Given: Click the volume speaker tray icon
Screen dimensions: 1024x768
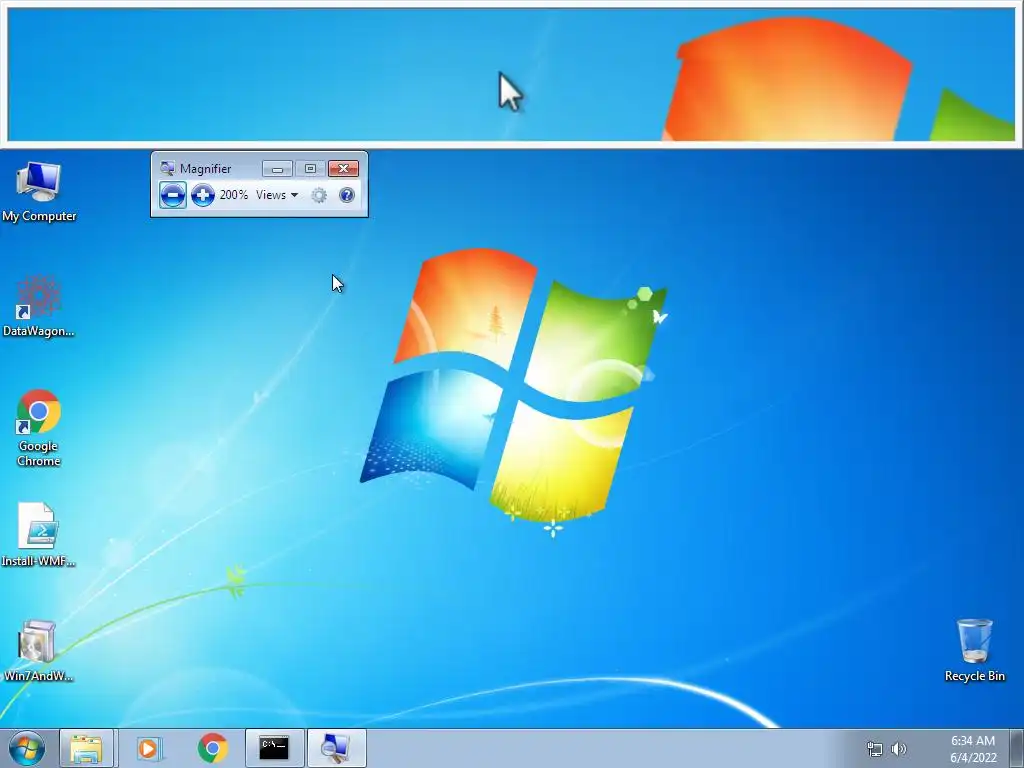Looking at the screenshot, I should pyautogui.click(x=899, y=749).
